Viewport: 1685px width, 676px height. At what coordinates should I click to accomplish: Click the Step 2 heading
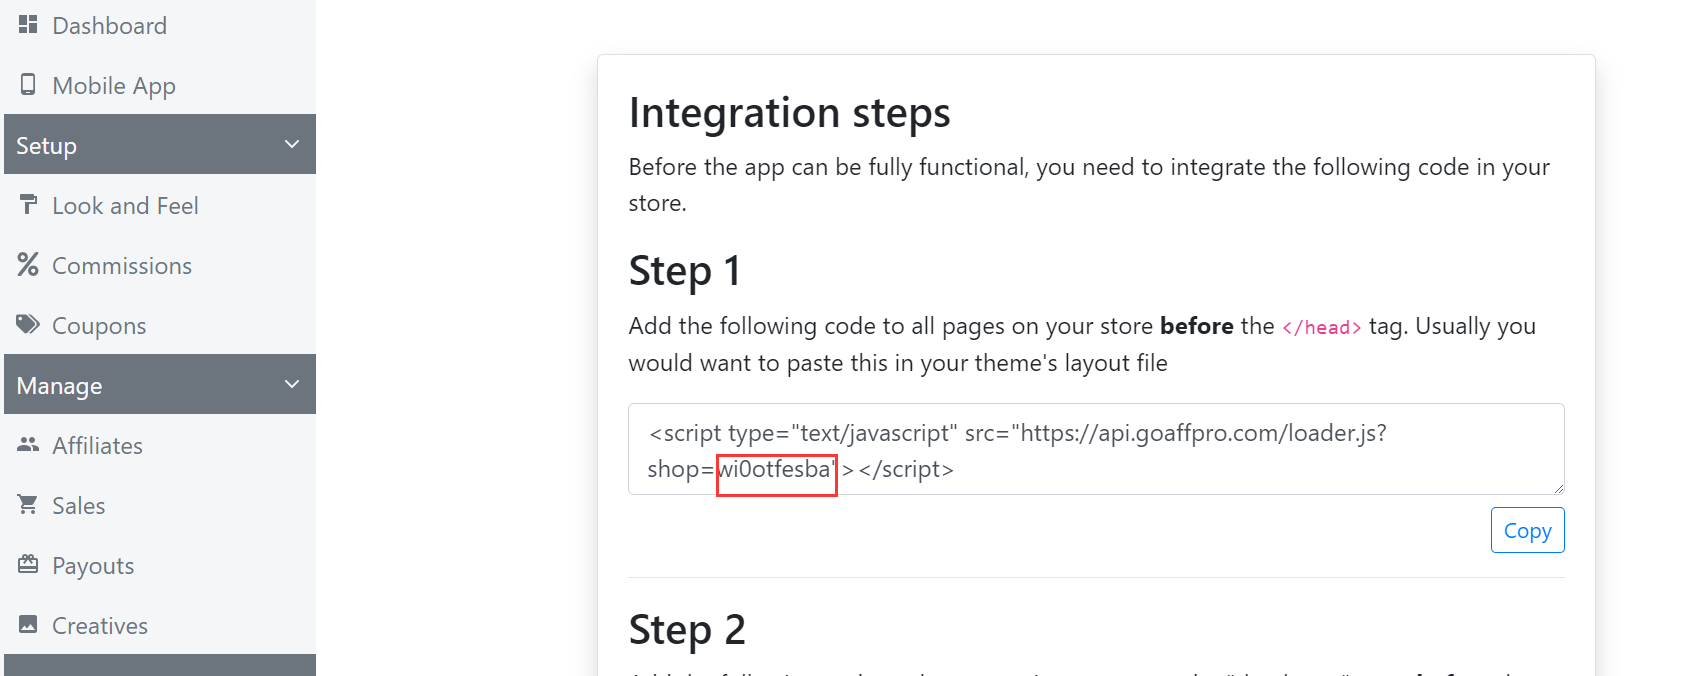687,630
